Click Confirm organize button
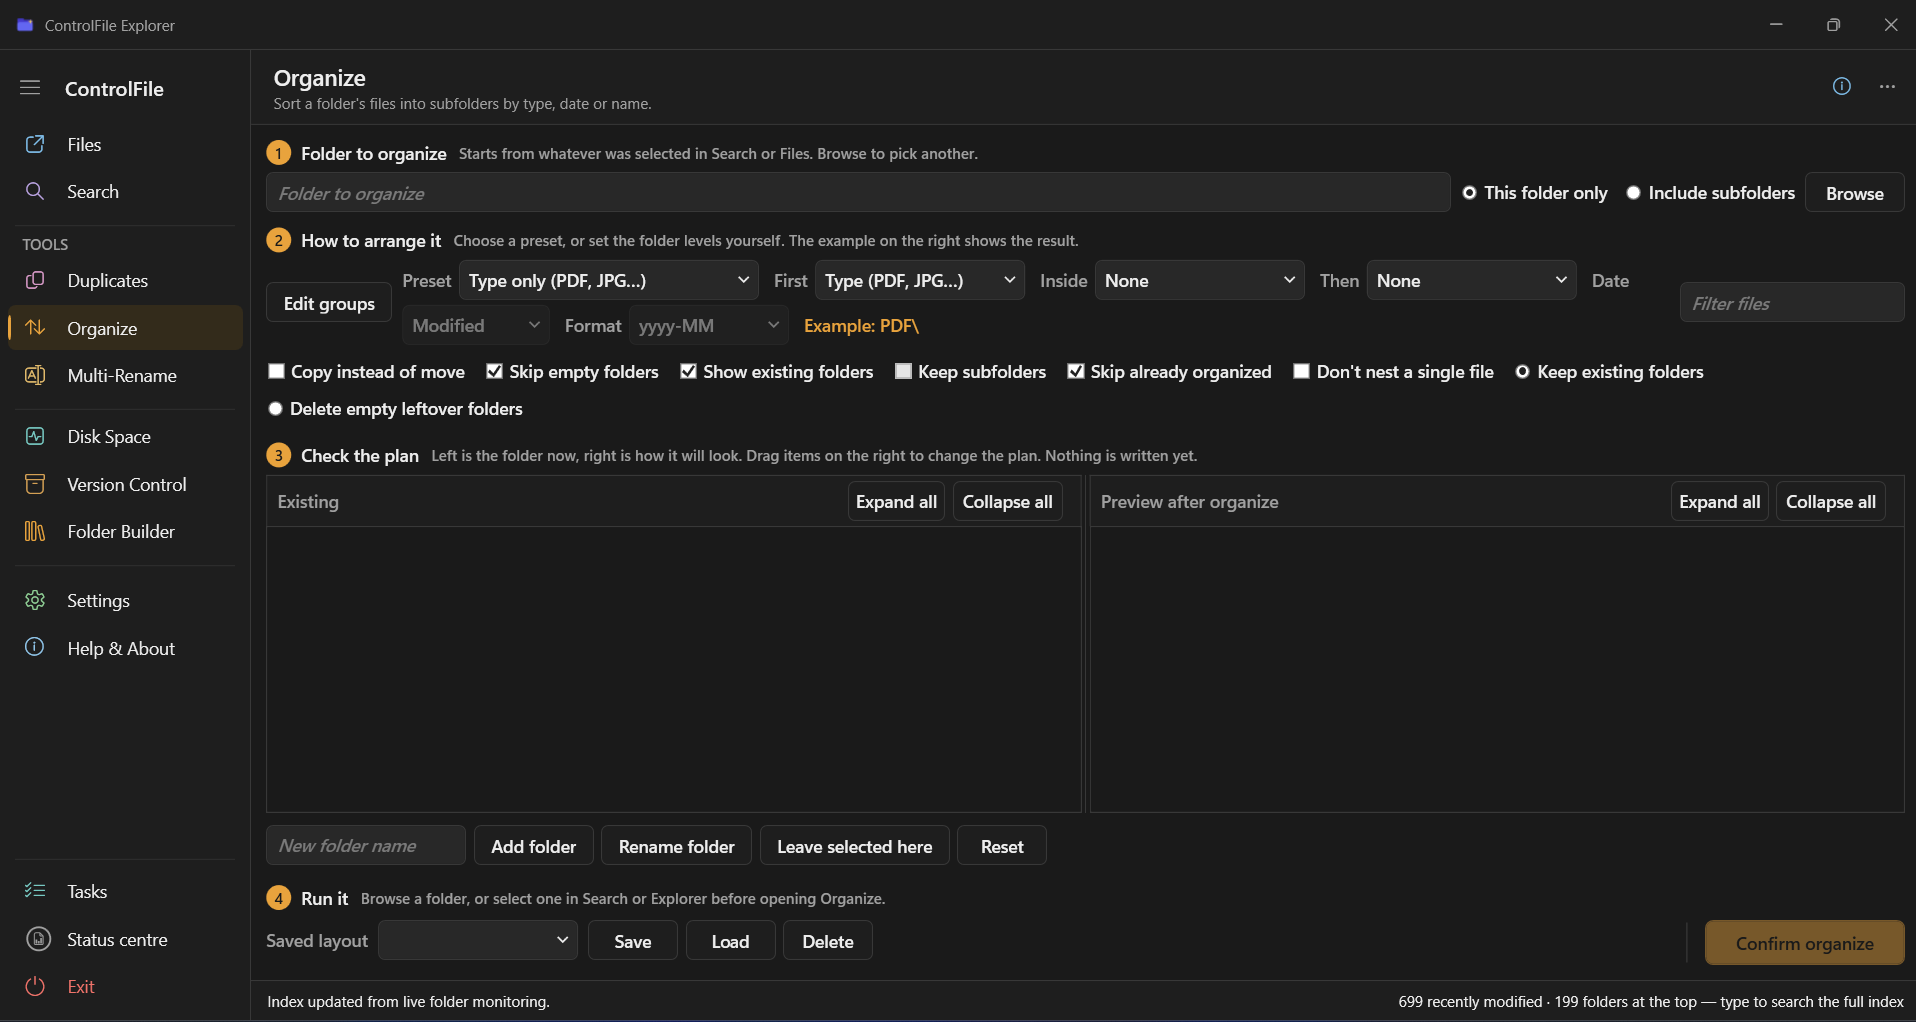Image resolution: width=1916 pixels, height=1022 pixels. pyautogui.click(x=1804, y=943)
